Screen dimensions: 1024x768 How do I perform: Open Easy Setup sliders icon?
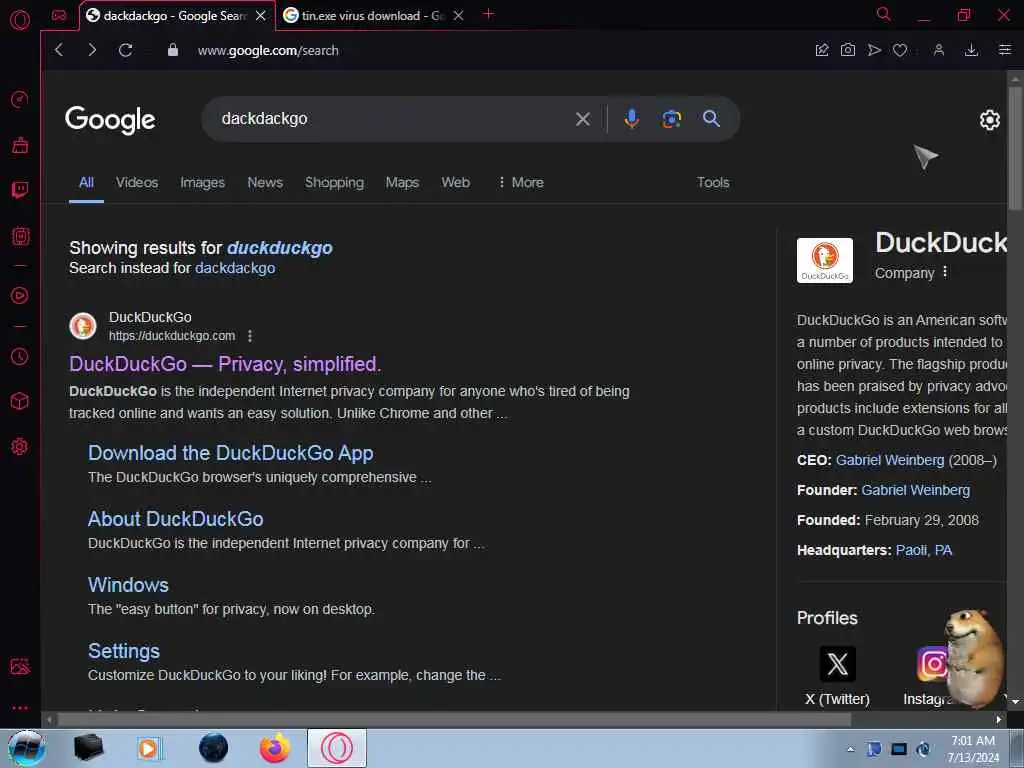(1004, 50)
